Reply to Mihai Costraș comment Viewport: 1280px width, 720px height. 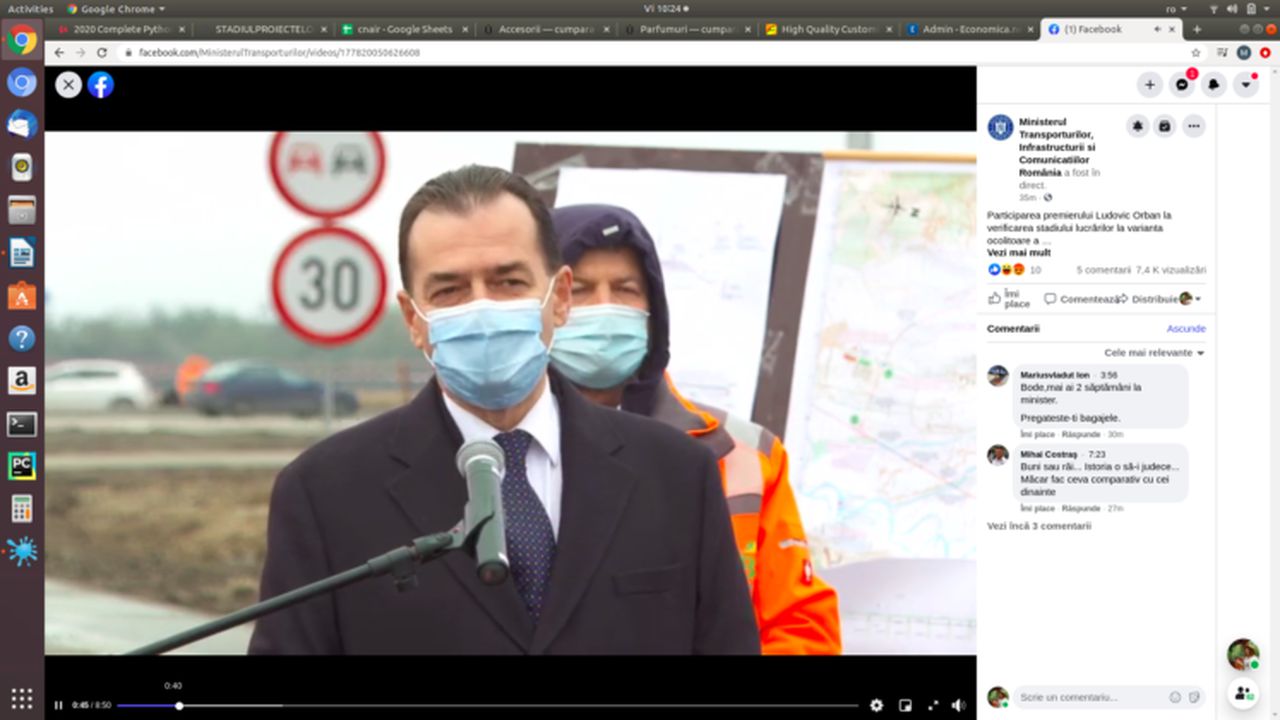[x=1080, y=508]
